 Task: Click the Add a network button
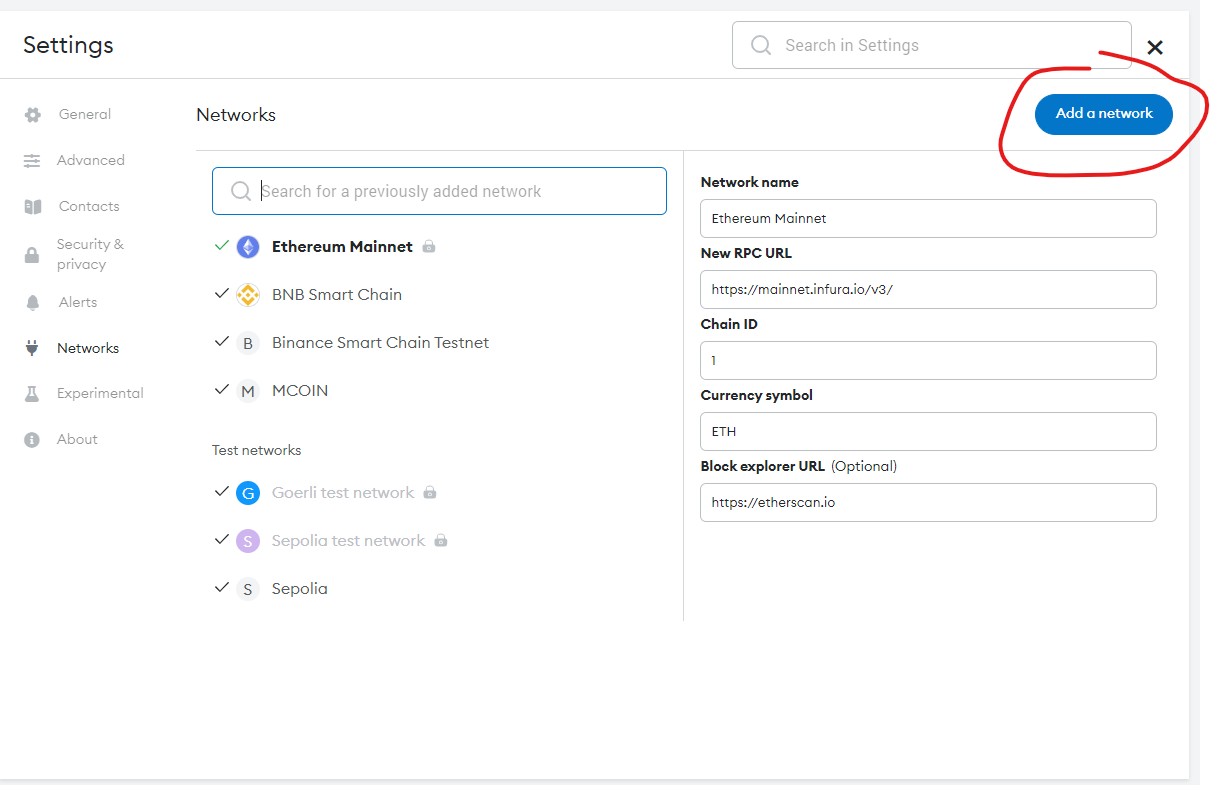pyautogui.click(x=1104, y=114)
